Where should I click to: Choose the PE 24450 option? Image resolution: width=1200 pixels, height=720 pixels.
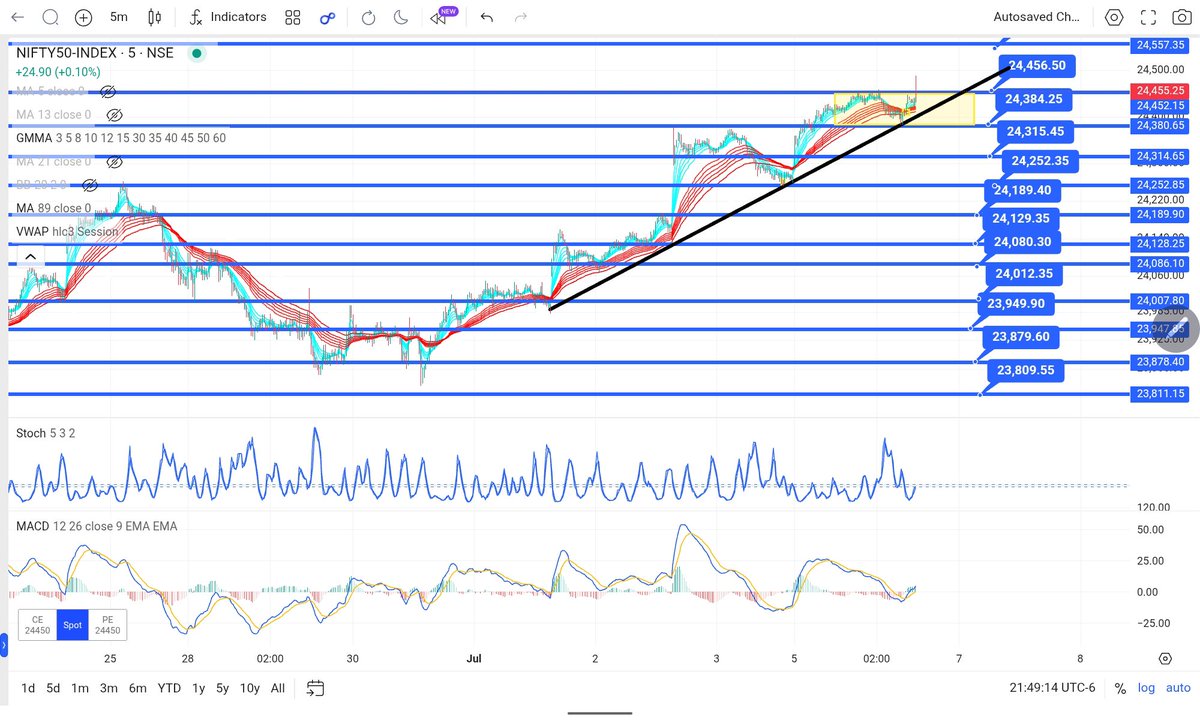[107, 624]
